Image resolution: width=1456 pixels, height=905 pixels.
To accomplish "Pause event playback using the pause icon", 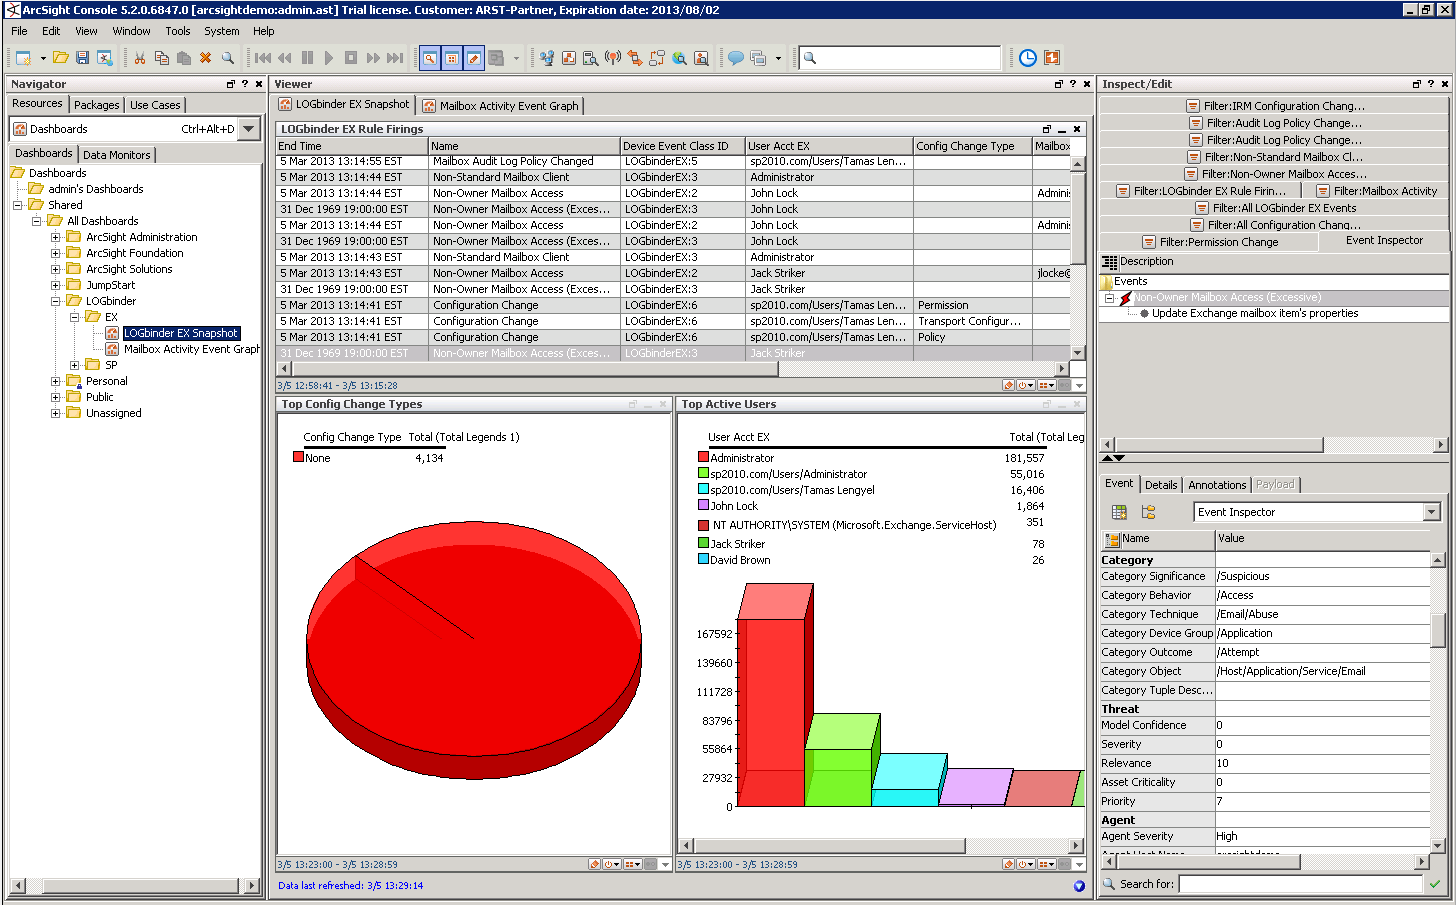I will click(x=306, y=58).
